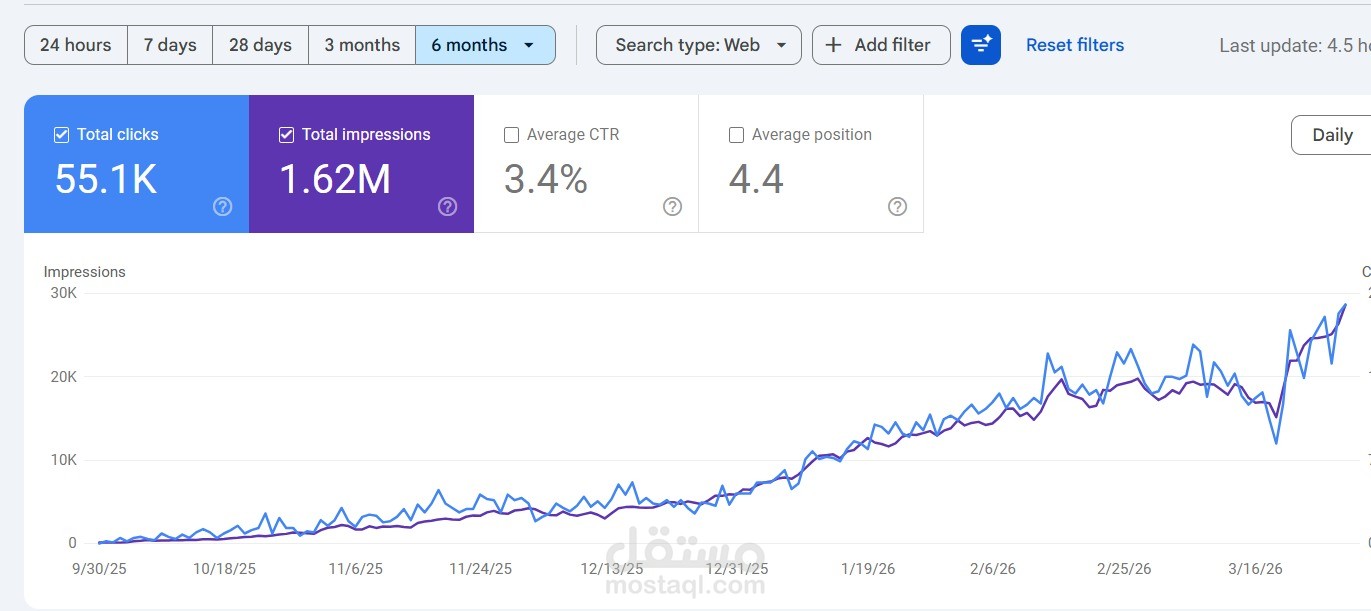1371x611 pixels.
Task: Click the 2/6/26 date label
Action: [993, 569]
